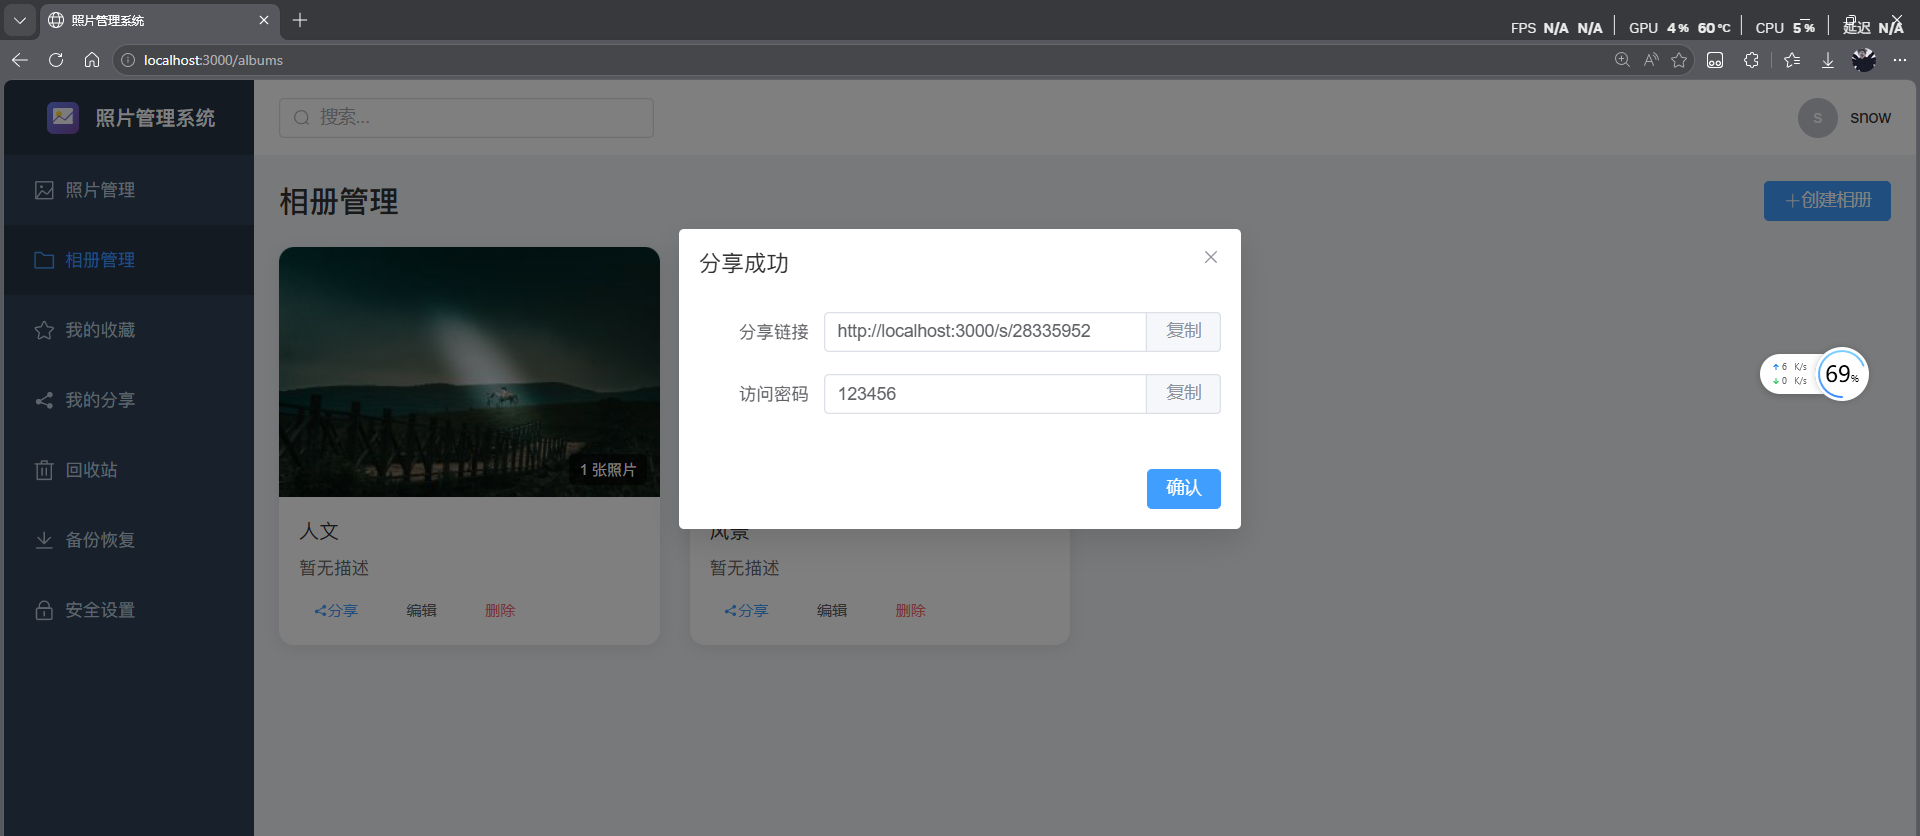Viewport: 1920px width, 836px height.
Task: Close the share success dialog
Action: (1210, 257)
